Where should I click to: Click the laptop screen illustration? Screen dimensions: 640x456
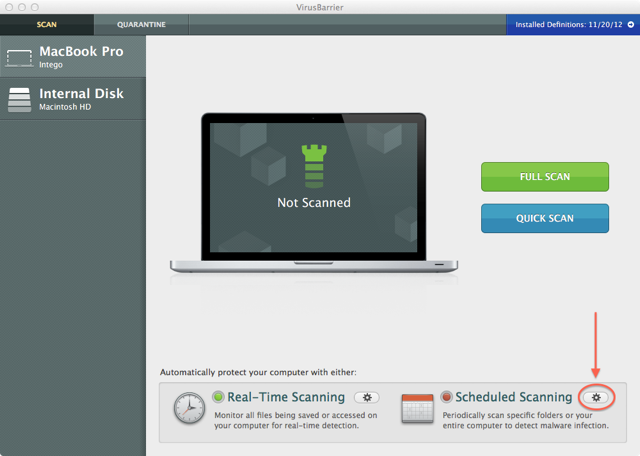tap(313, 187)
